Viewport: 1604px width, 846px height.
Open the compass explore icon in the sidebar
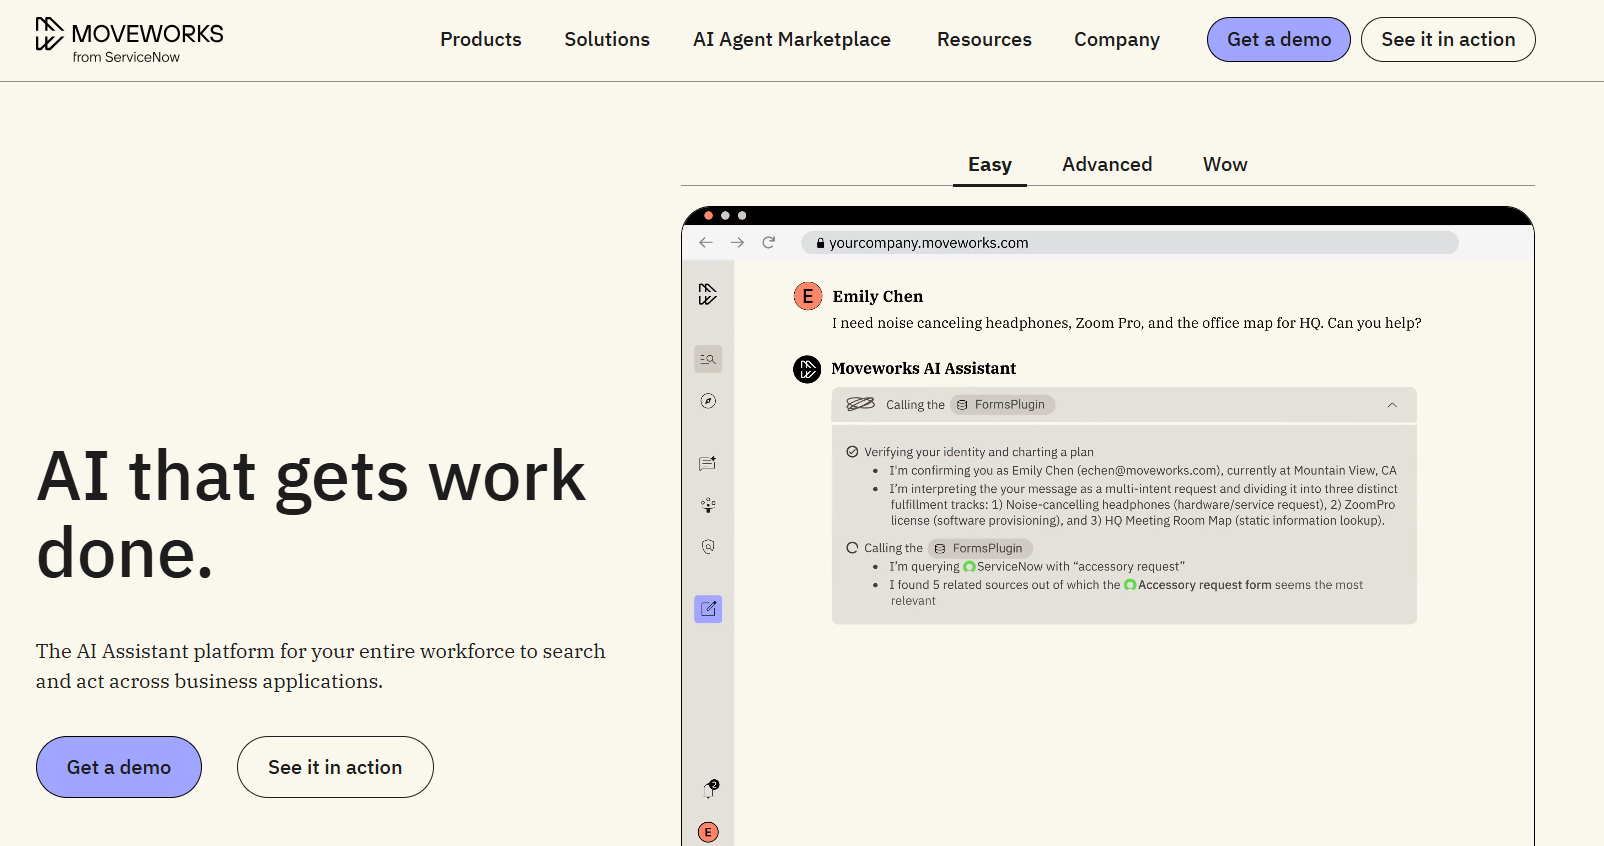coord(708,401)
